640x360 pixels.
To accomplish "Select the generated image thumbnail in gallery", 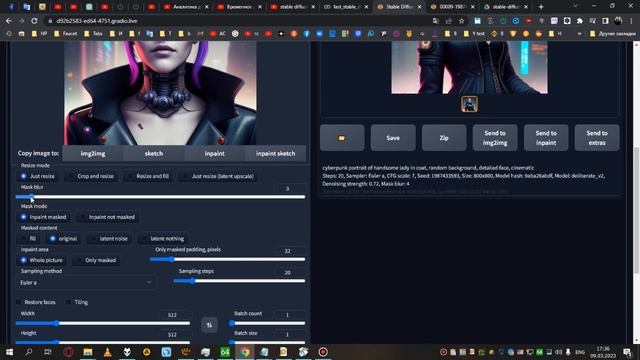I will [x=469, y=104].
